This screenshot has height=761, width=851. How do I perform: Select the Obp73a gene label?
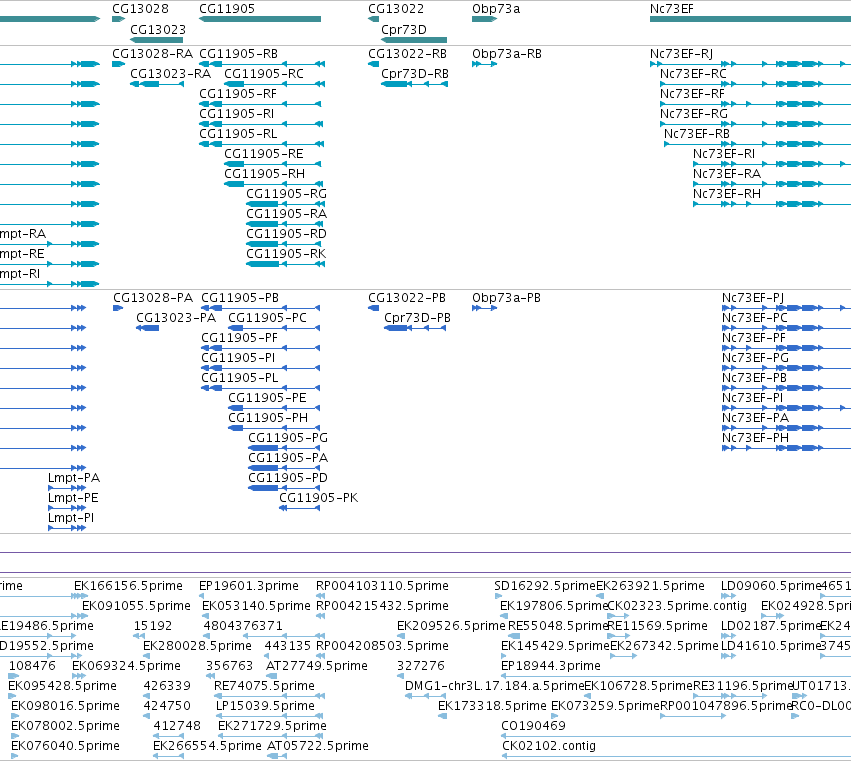coord(496,9)
